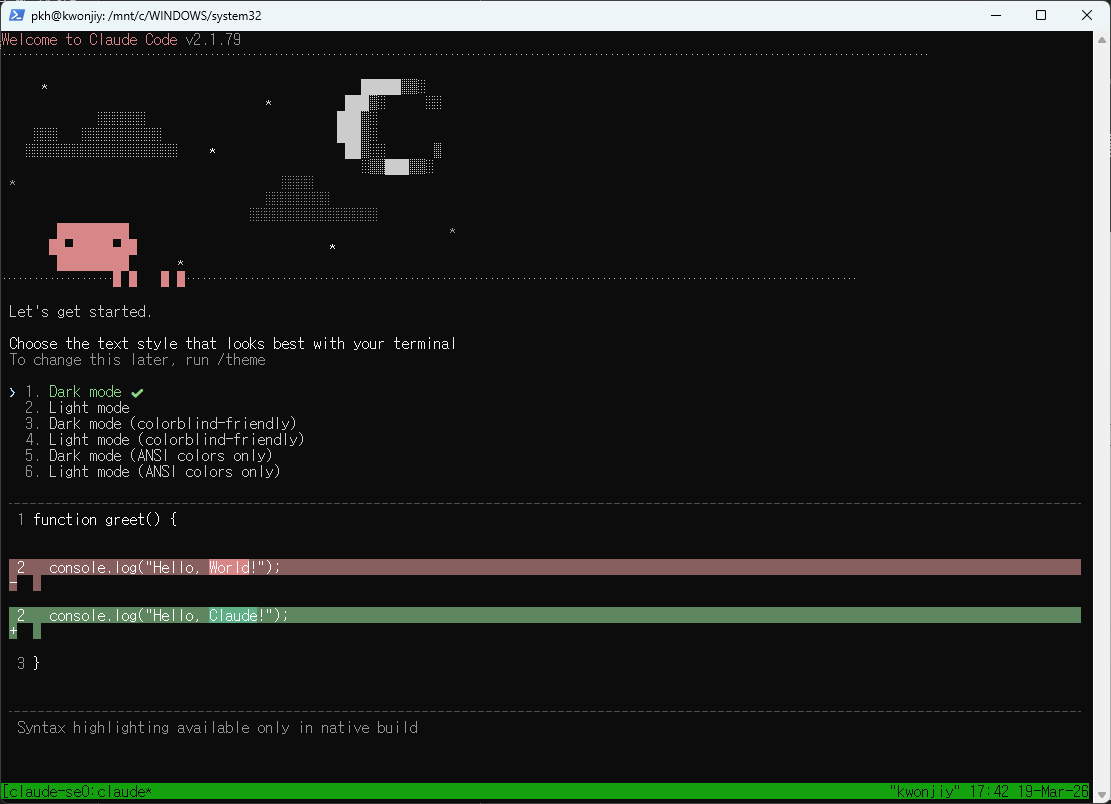Click 'Syntax highlighting available only in native build'
This screenshot has width=1111, height=804.
[x=218, y=727]
